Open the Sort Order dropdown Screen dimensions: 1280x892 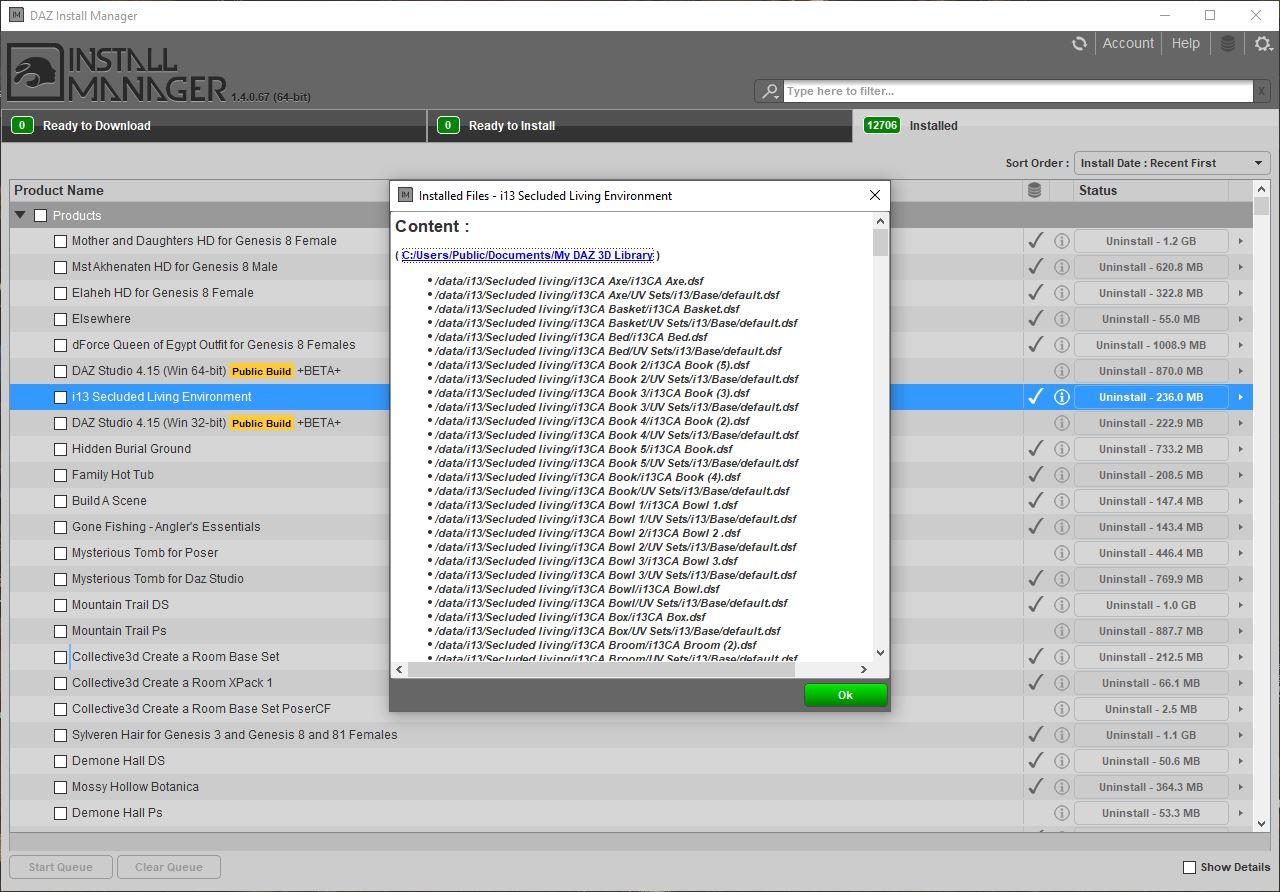coord(1172,163)
